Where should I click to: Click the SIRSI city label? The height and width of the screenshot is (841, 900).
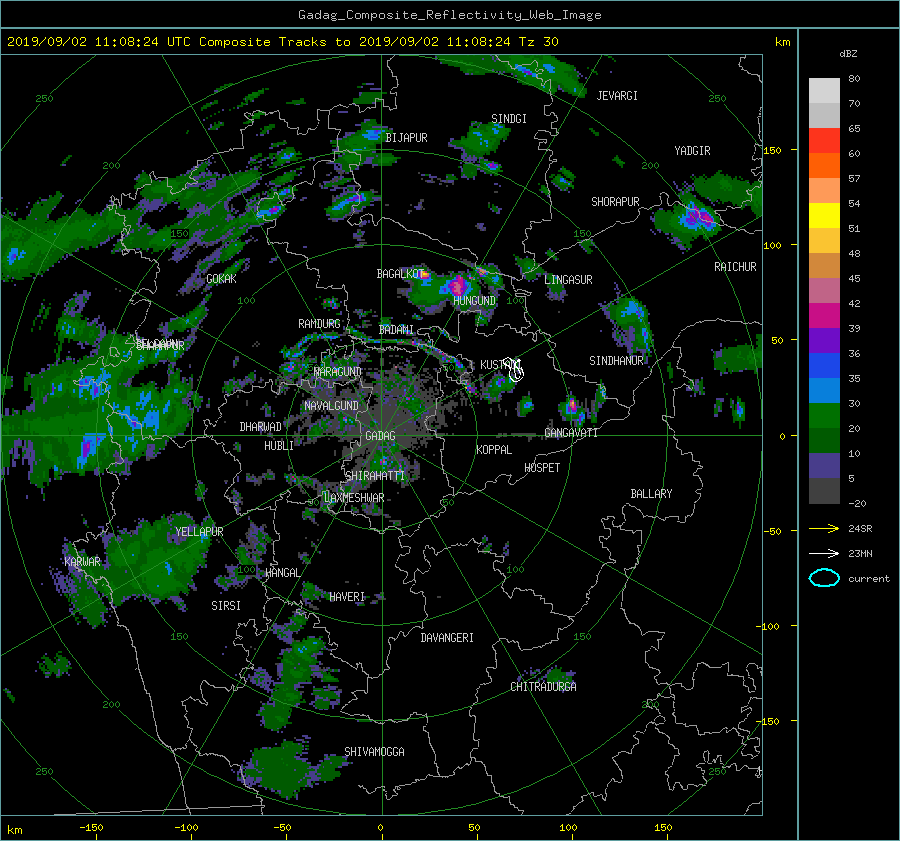226,606
